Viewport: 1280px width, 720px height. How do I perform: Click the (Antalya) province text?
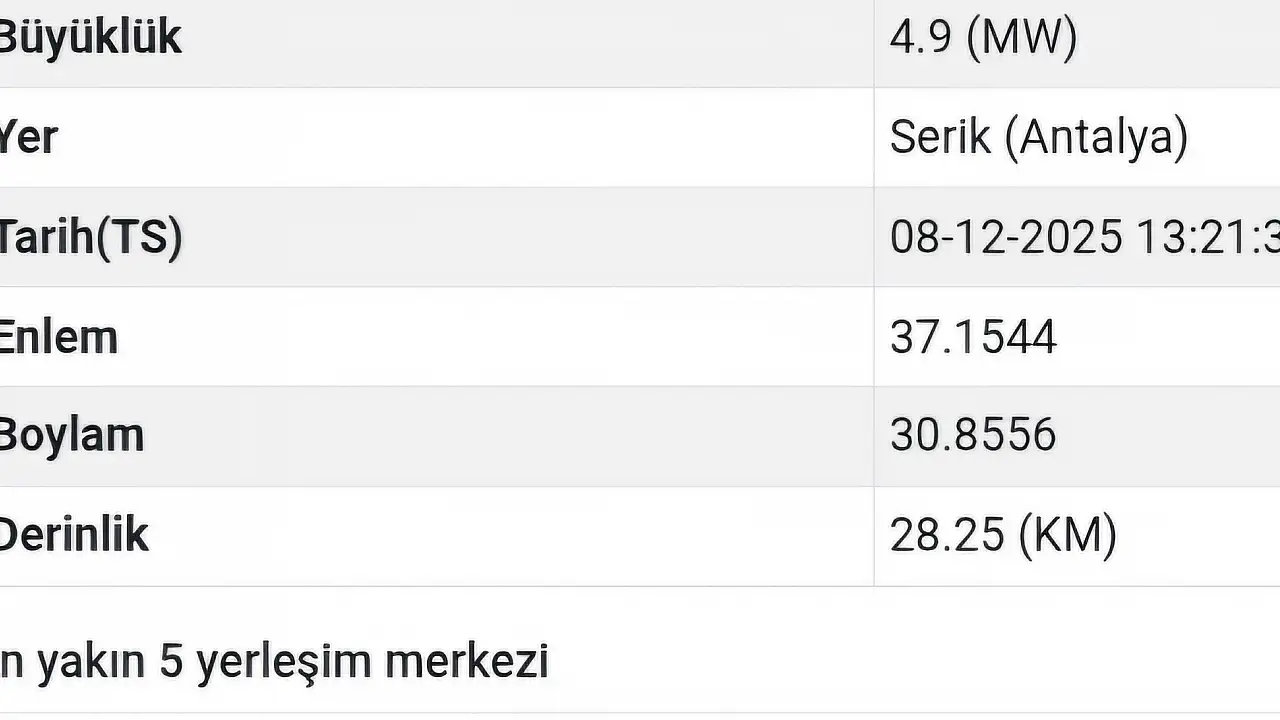1096,137
